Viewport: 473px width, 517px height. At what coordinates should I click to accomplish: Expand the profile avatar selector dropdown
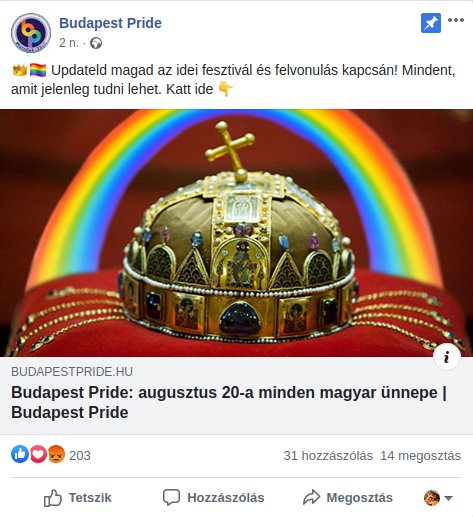tap(438, 498)
